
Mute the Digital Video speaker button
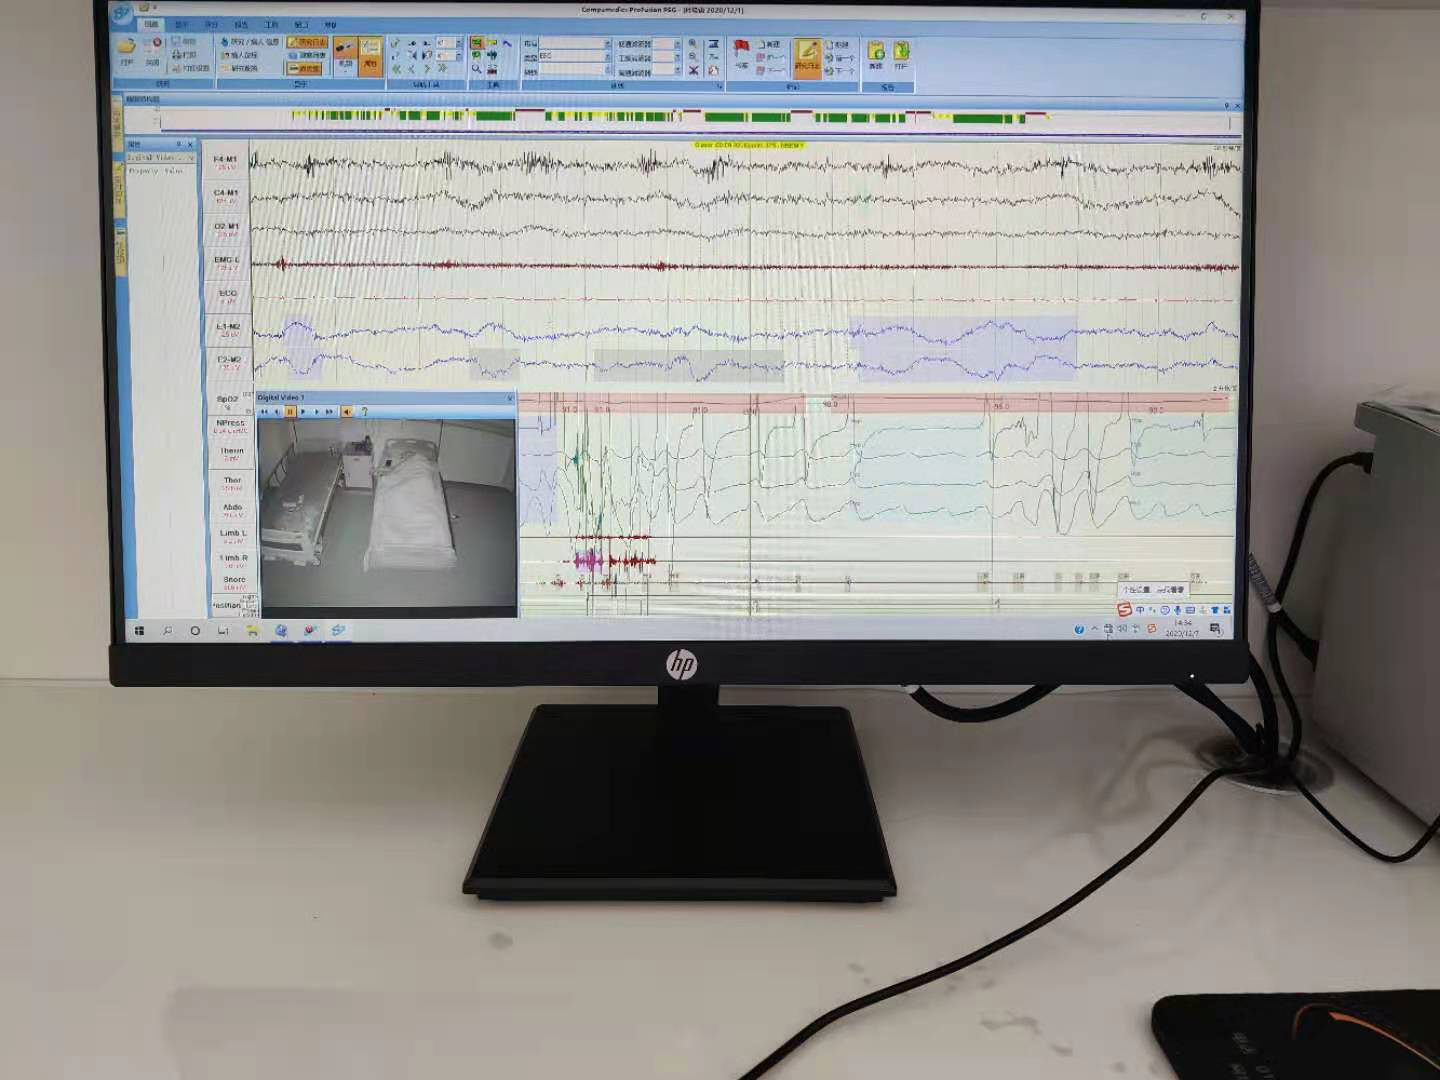347,411
